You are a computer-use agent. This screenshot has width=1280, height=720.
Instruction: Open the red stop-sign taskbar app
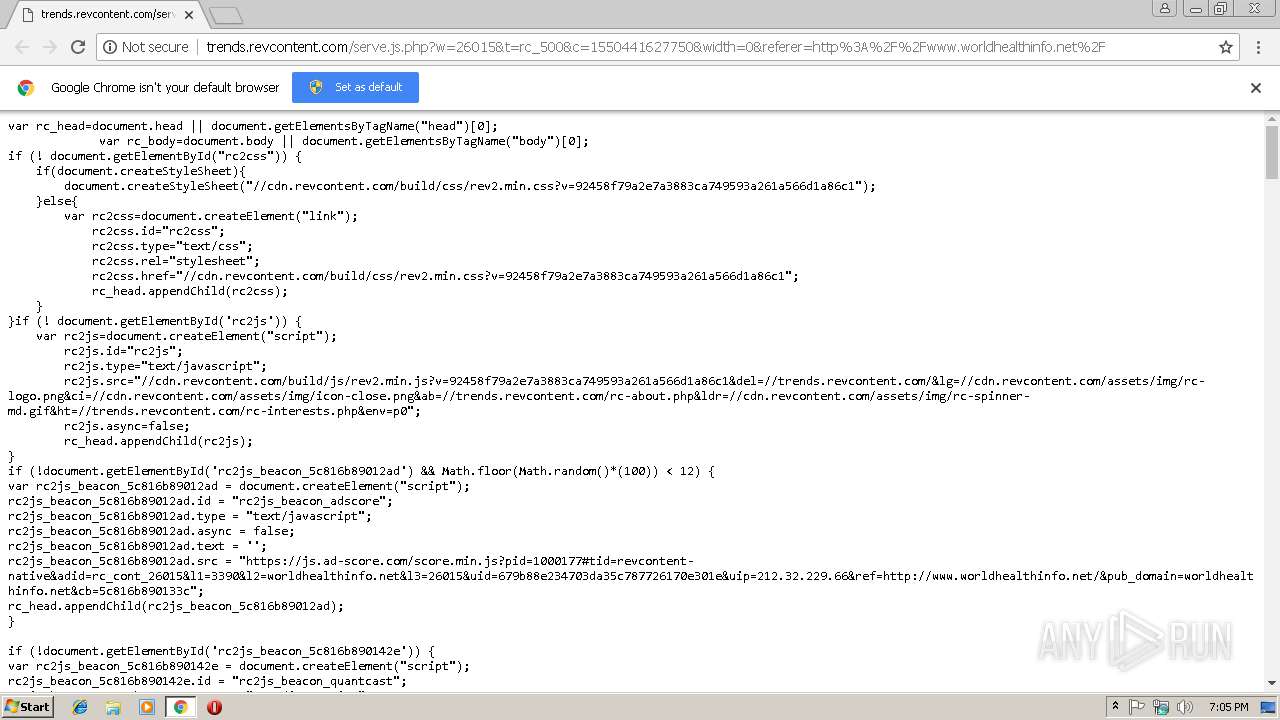(214, 707)
